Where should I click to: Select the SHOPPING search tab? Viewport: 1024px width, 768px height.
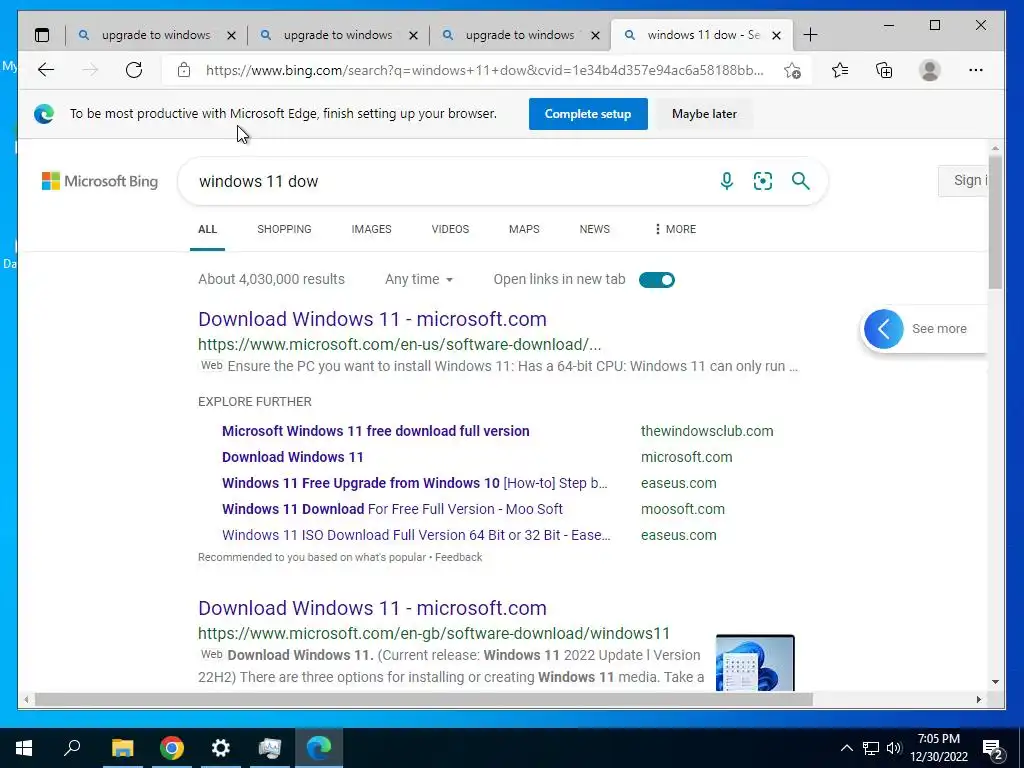click(284, 229)
